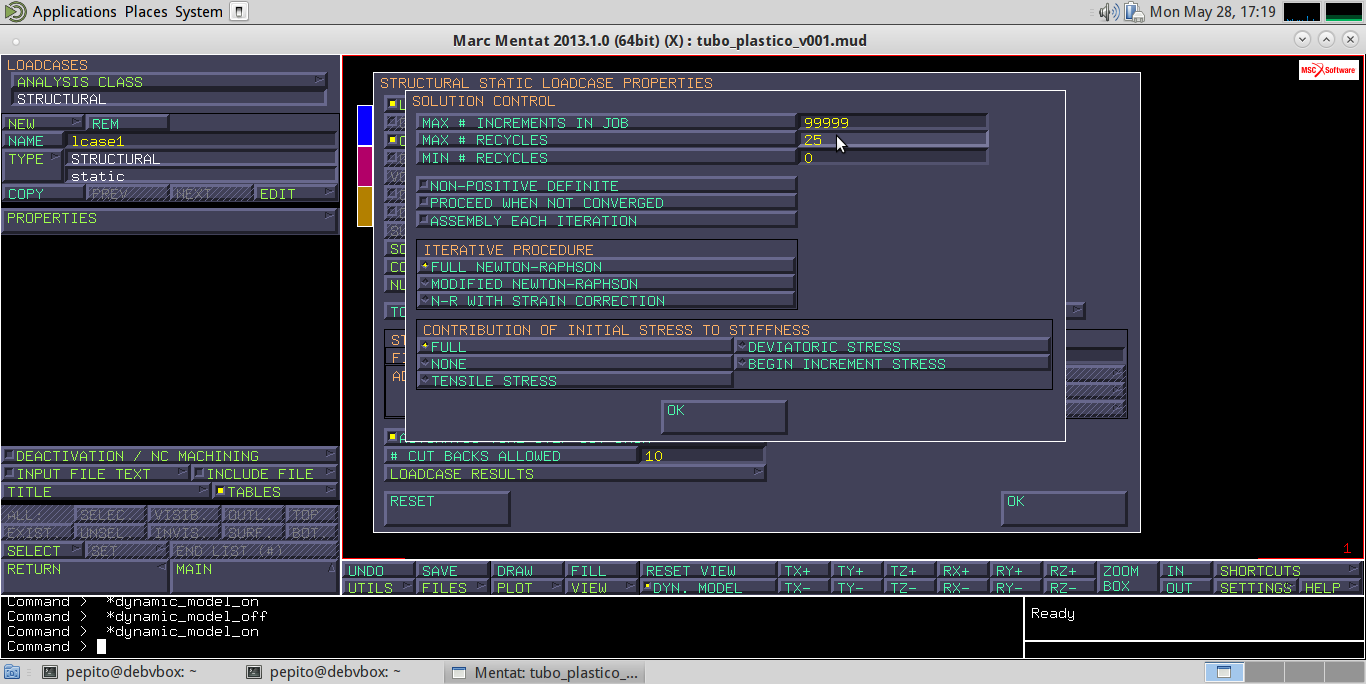Select the Mentat tubo_plastico taskbar item
The width and height of the screenshot is (1366, 684).
(x=545, y=673)
